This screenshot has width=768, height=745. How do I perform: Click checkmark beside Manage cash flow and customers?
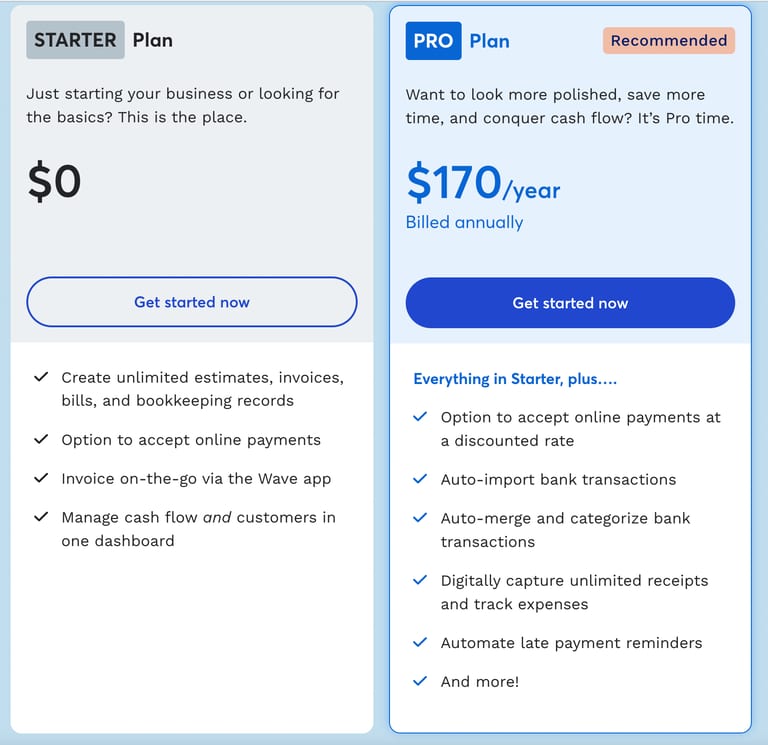[41, 516]
